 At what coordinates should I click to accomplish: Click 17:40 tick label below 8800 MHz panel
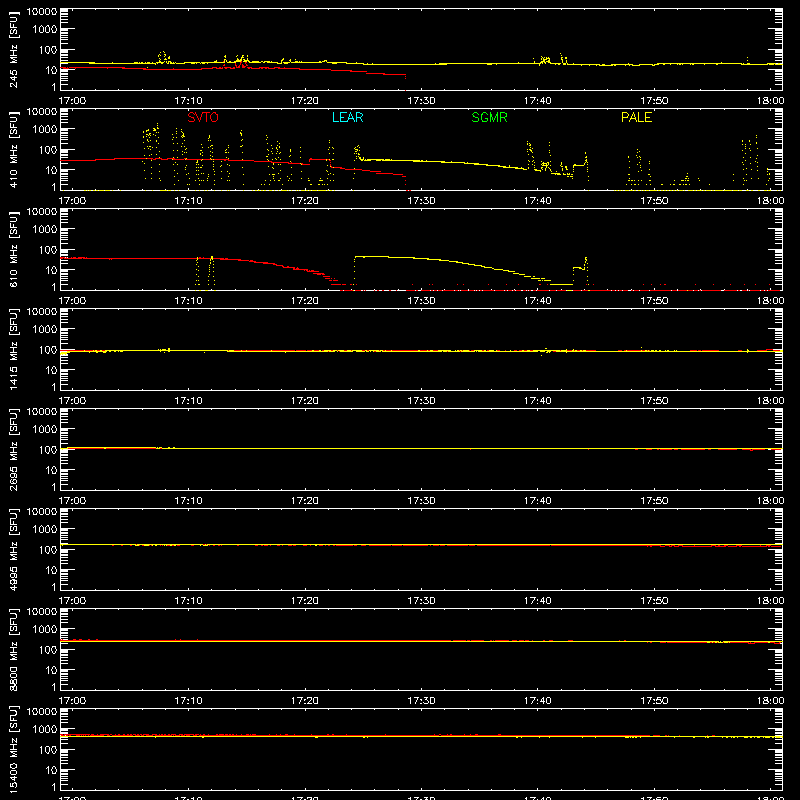(x=537, y=701)
